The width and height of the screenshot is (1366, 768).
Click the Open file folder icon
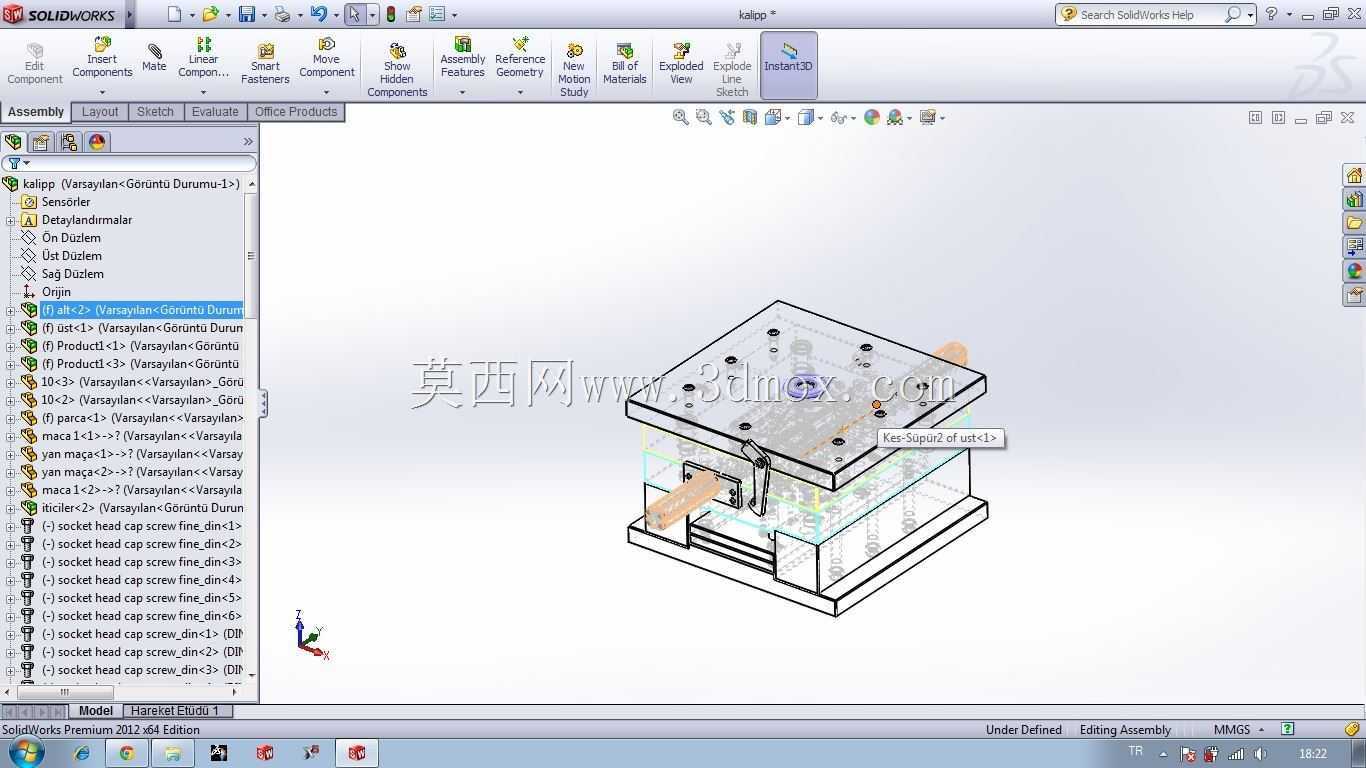[x=210, y=14]
